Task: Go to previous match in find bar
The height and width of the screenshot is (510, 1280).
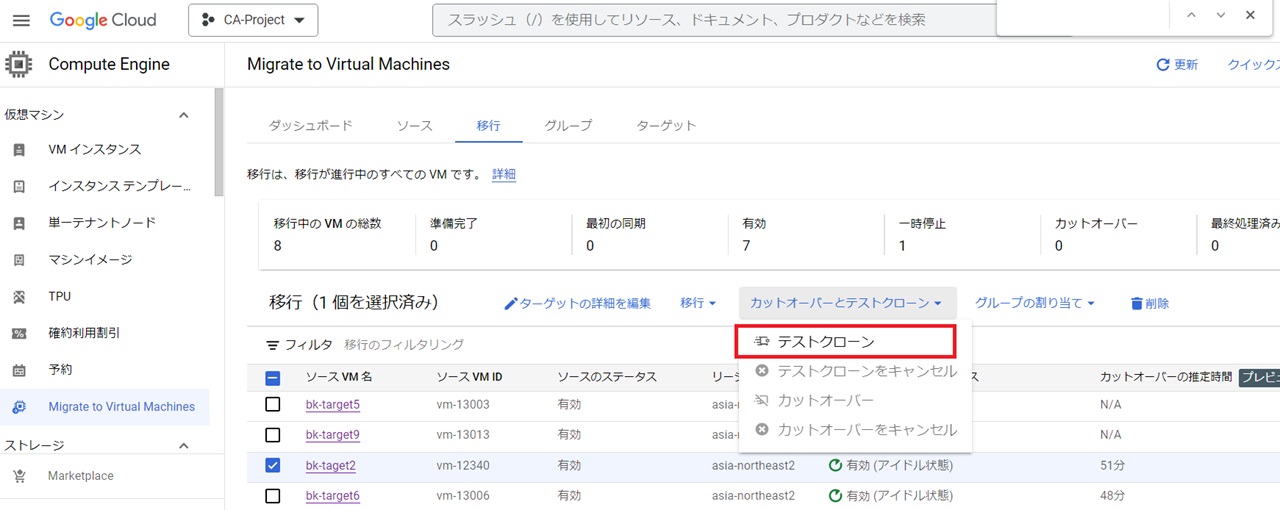Action: 1191,15
